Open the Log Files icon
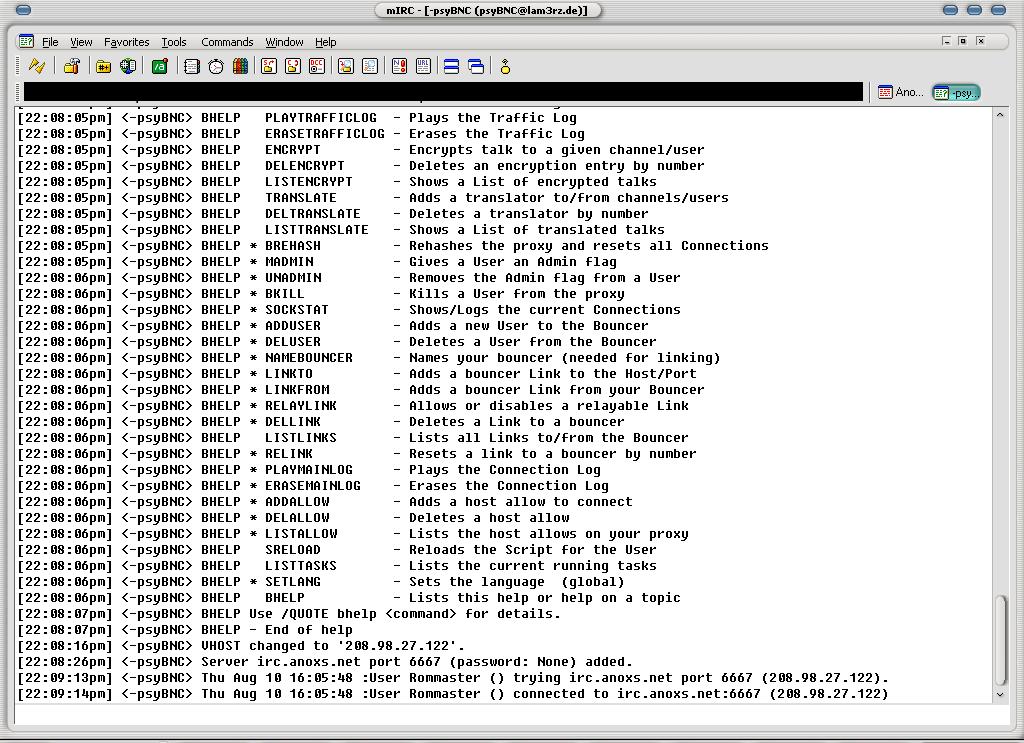The height and width of the screenshot is (743, 1024). click(370, 66)
